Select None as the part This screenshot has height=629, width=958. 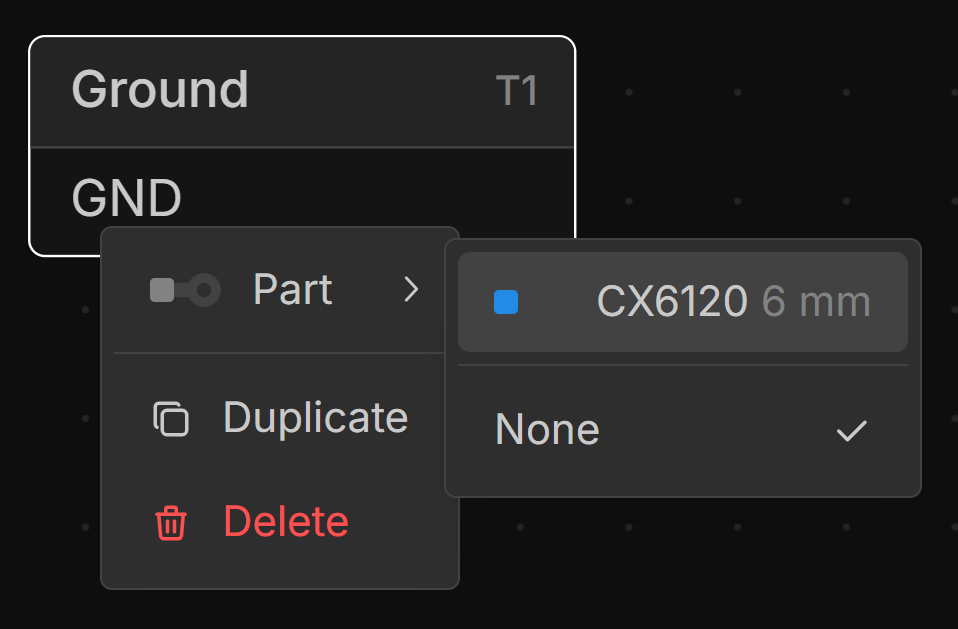click(x=548, y=431)
